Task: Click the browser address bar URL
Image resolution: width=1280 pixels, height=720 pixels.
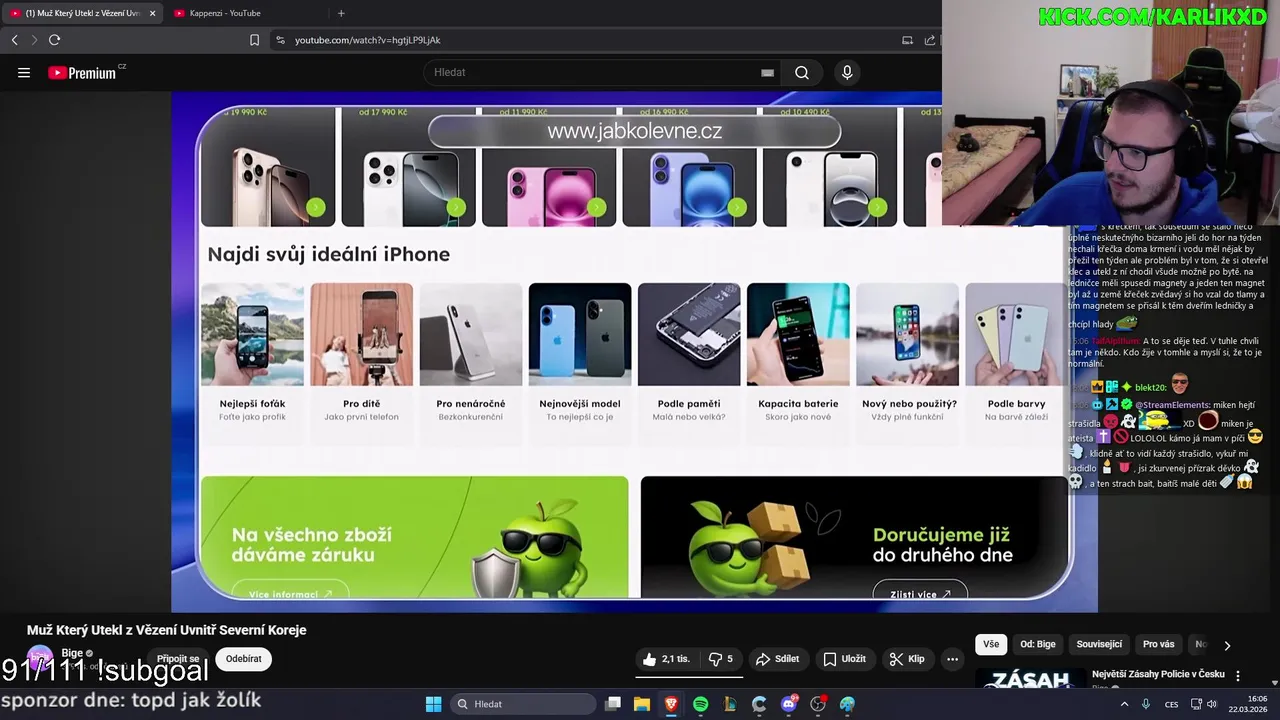Action: [x=368, y=40]
